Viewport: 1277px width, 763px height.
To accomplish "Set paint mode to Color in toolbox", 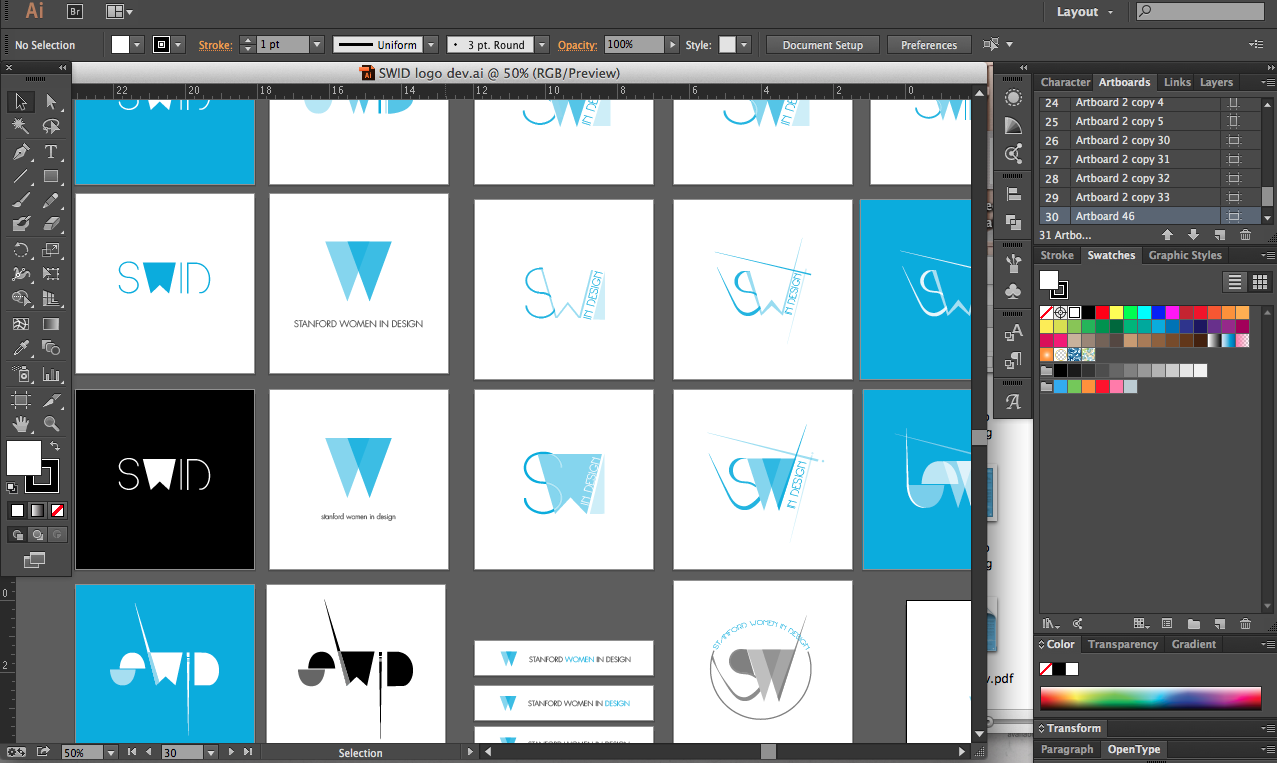I will point(17,510).
